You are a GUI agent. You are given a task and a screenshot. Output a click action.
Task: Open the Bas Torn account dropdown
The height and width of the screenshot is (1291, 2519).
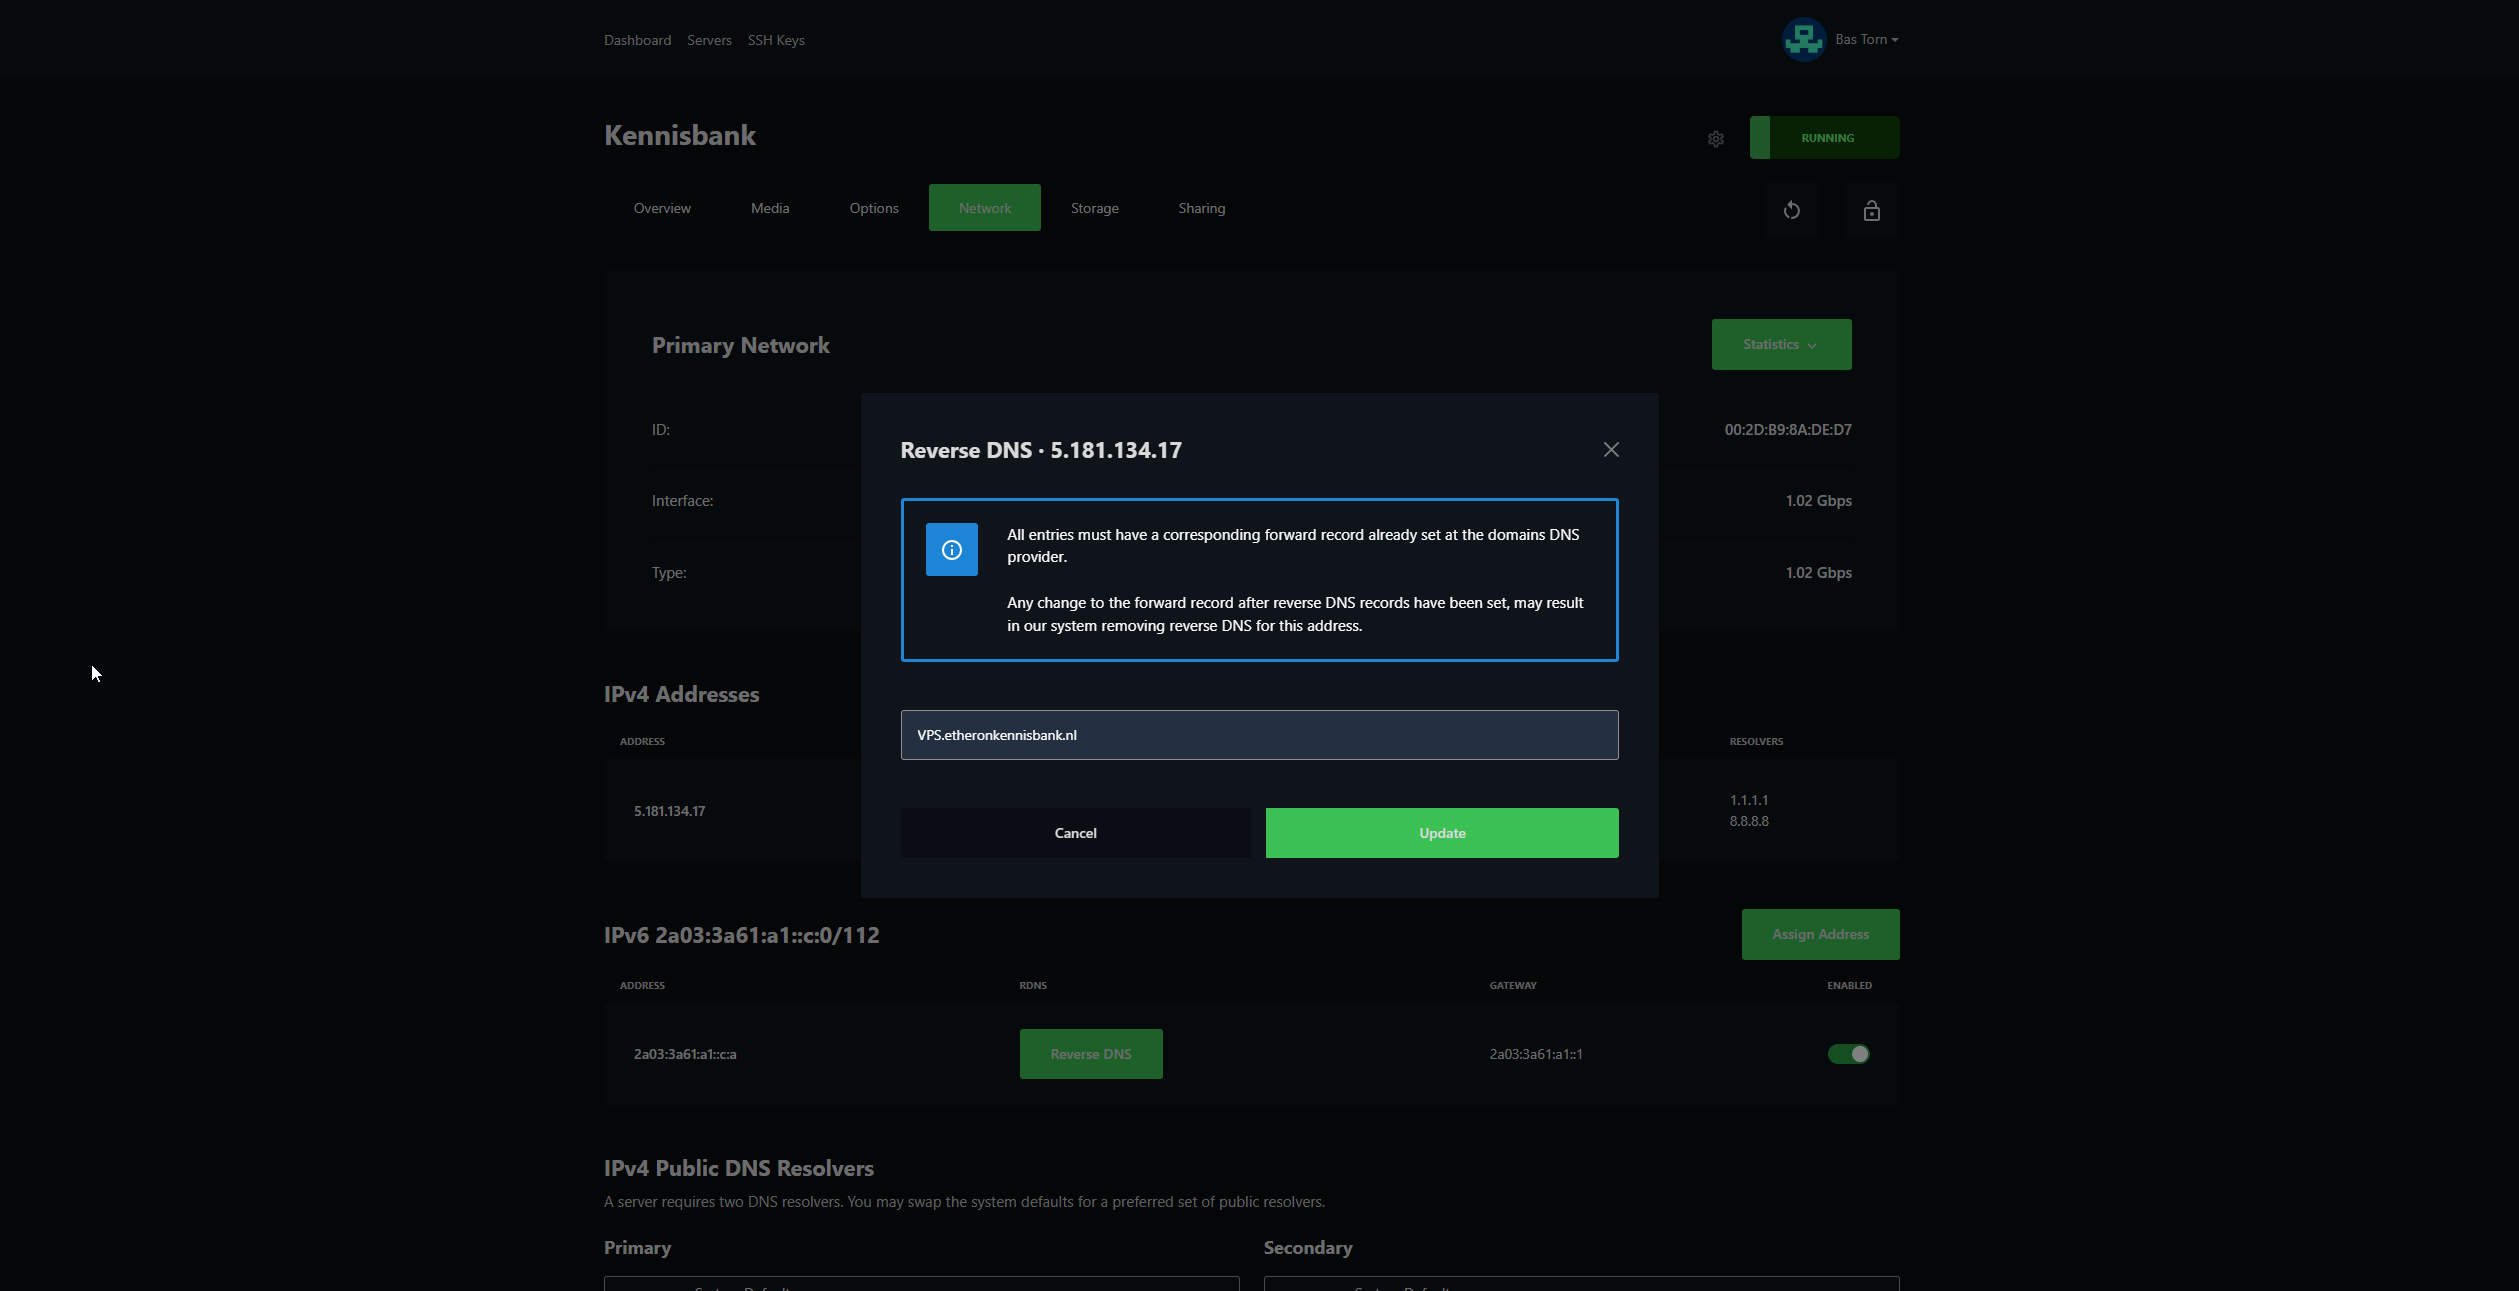pos(1866,40)
